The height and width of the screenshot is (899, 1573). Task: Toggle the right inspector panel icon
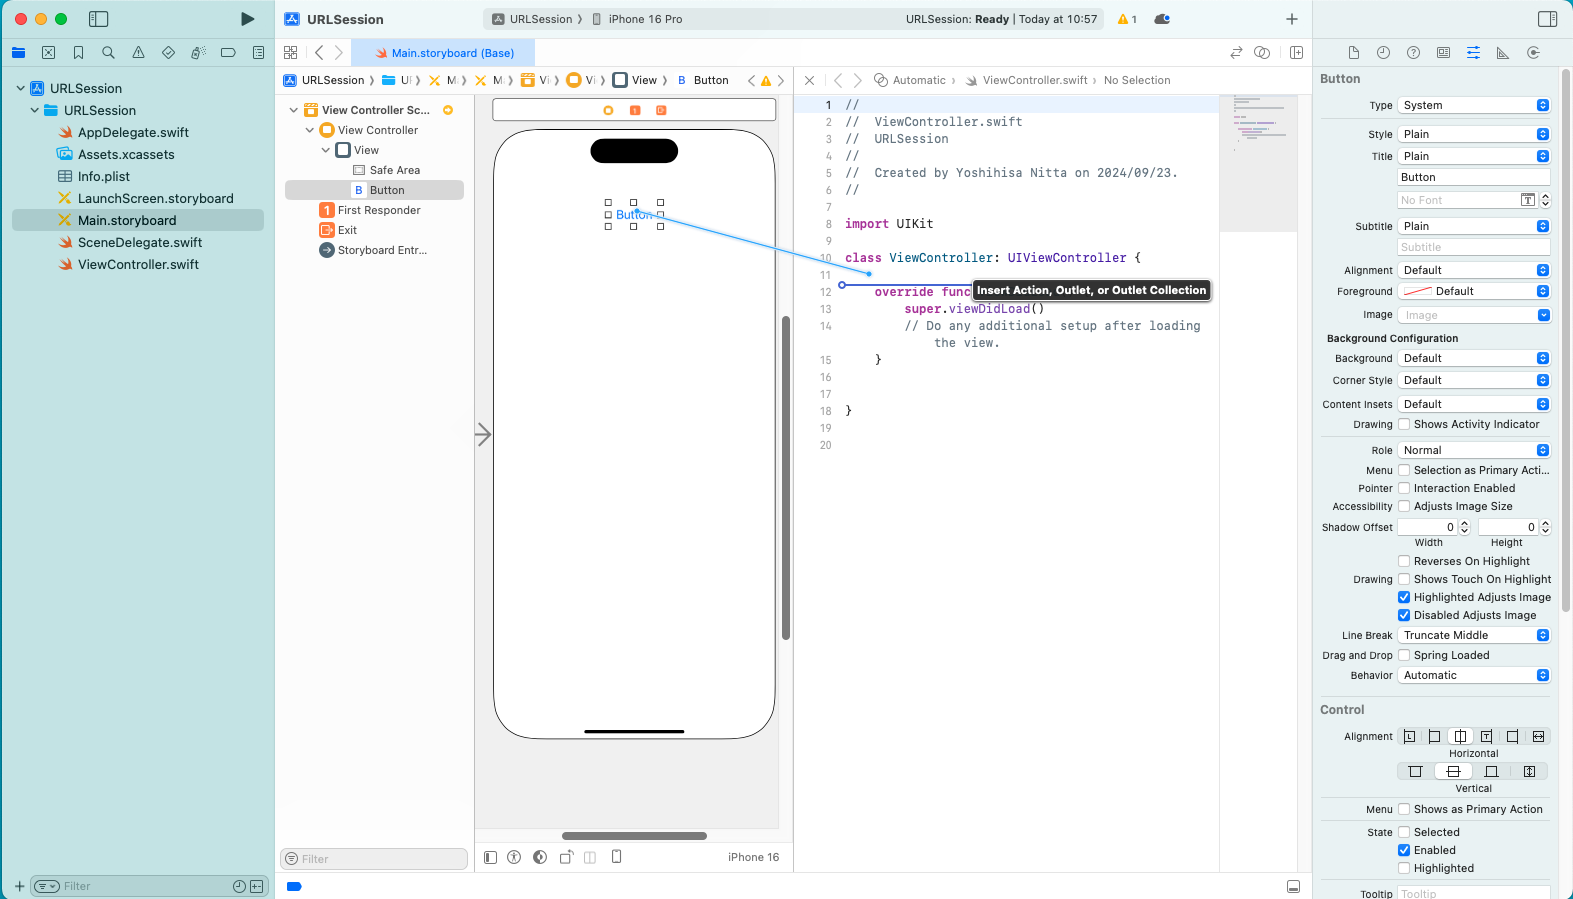pyautogui.click(x=1547, y=19)
